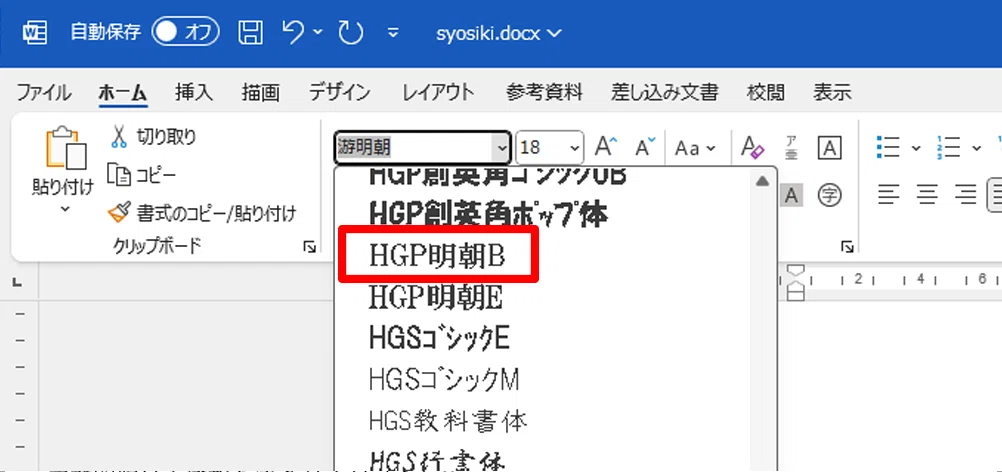
Task: Decrease font size with small A icon
Action: click(x=645, y=148)
